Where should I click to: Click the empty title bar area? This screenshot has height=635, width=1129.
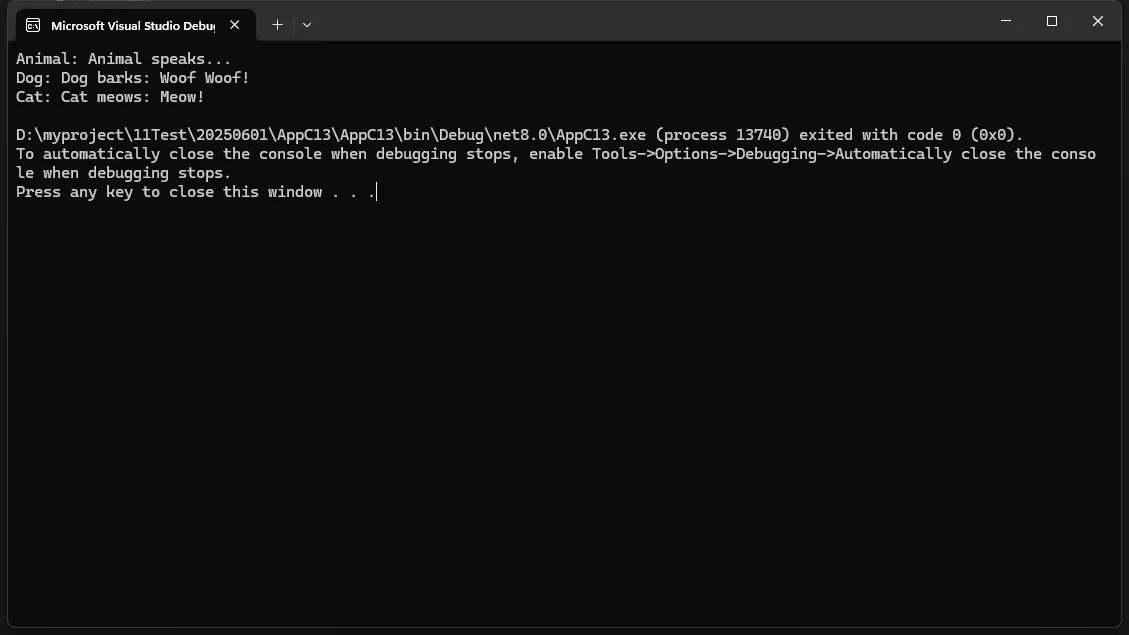pyautogui.click(x=650, y=21)
